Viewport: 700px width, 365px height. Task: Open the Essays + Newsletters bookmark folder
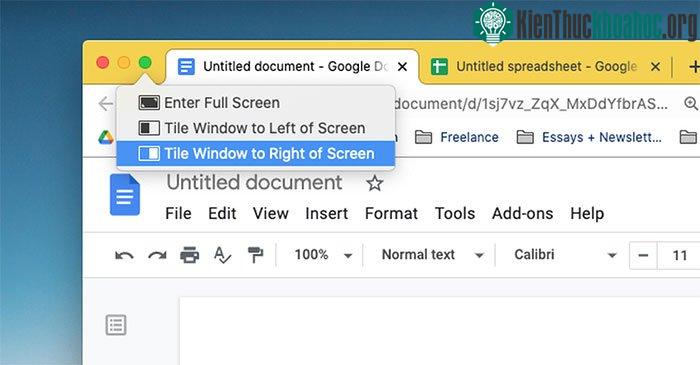[589, 137]
